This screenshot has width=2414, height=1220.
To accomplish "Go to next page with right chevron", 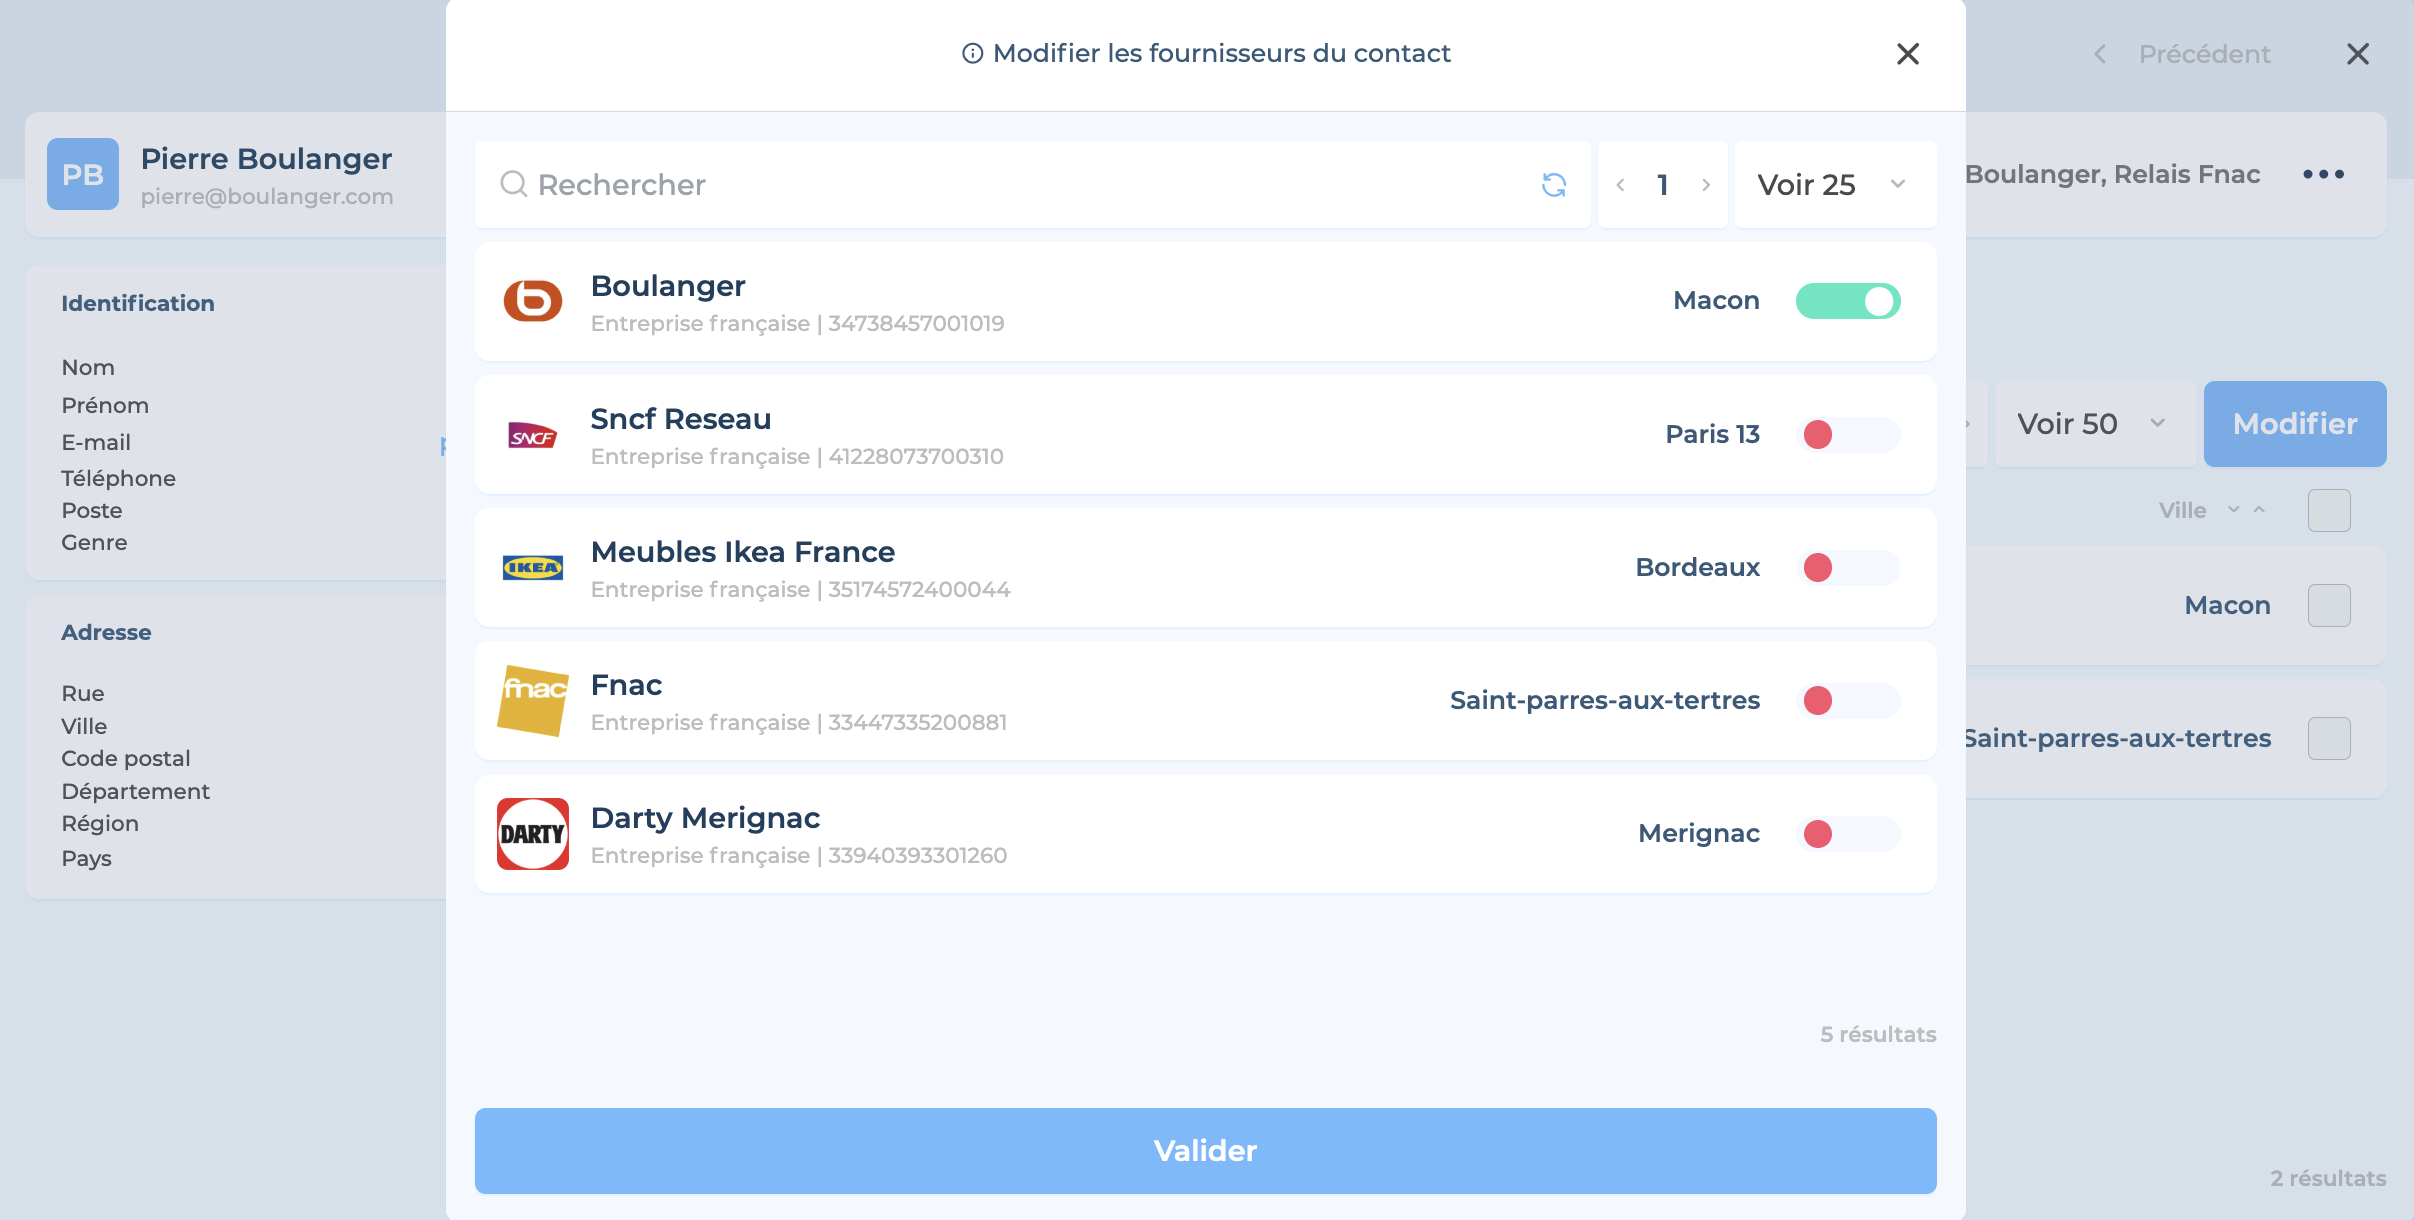I will click(x=1706, y=185).
